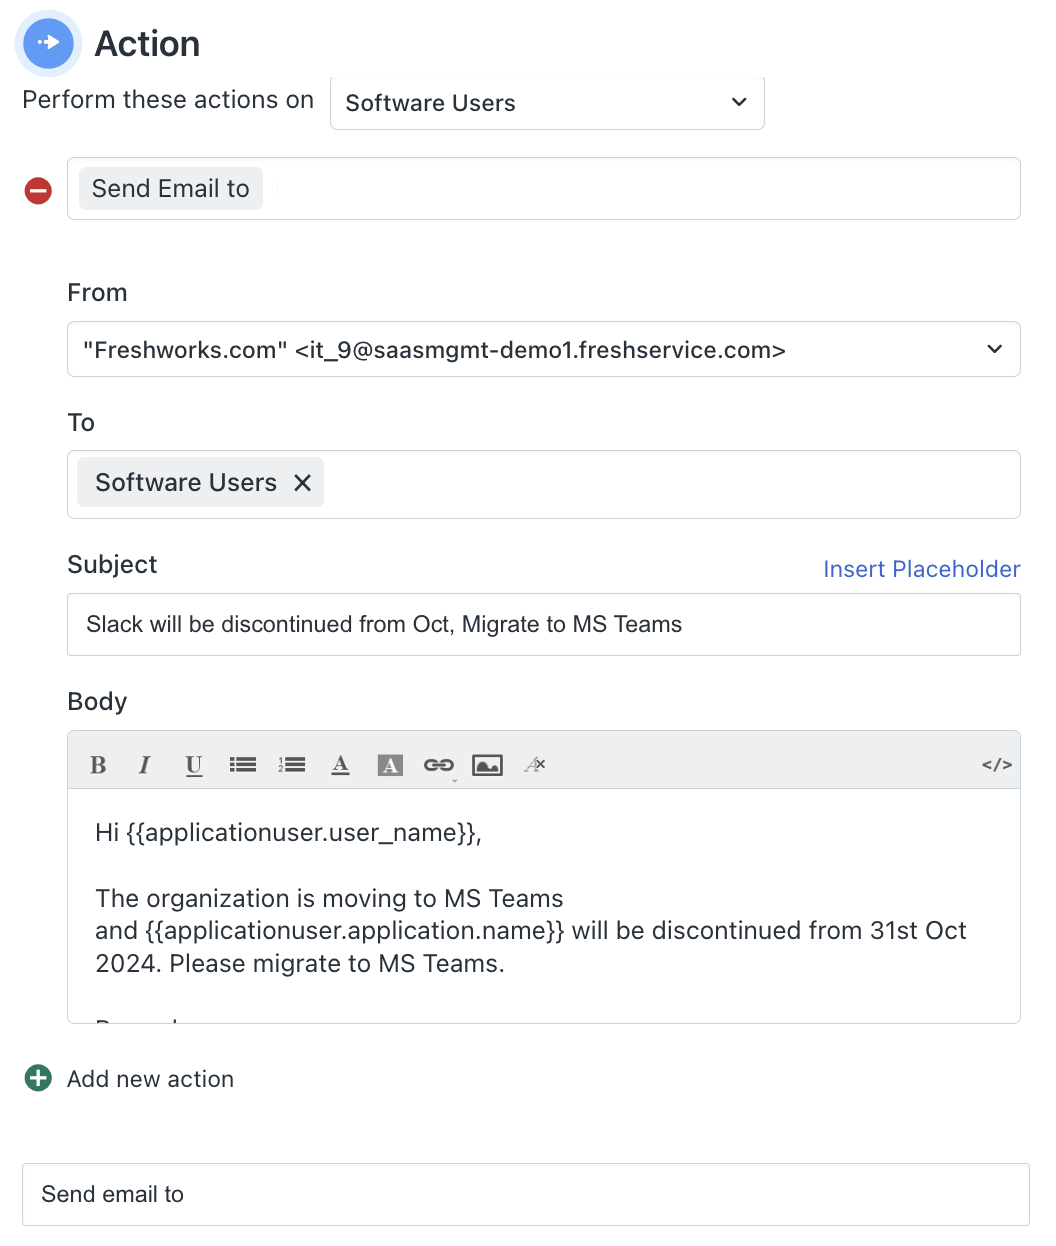The width and height of the screenshot is (1056, 1246).
Task: Open the text background color picker
Action: [x=390, y=765]
